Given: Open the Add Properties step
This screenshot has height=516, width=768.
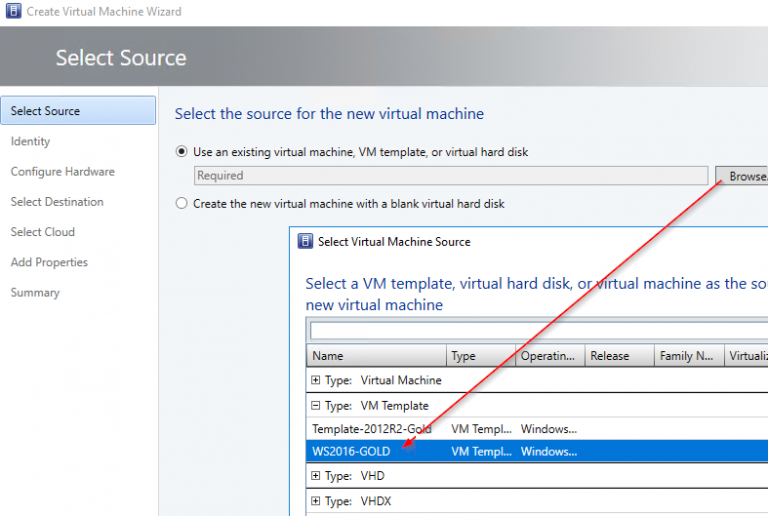Looking at the screenshot, I should pyautogui.click(x=49, y=262).
